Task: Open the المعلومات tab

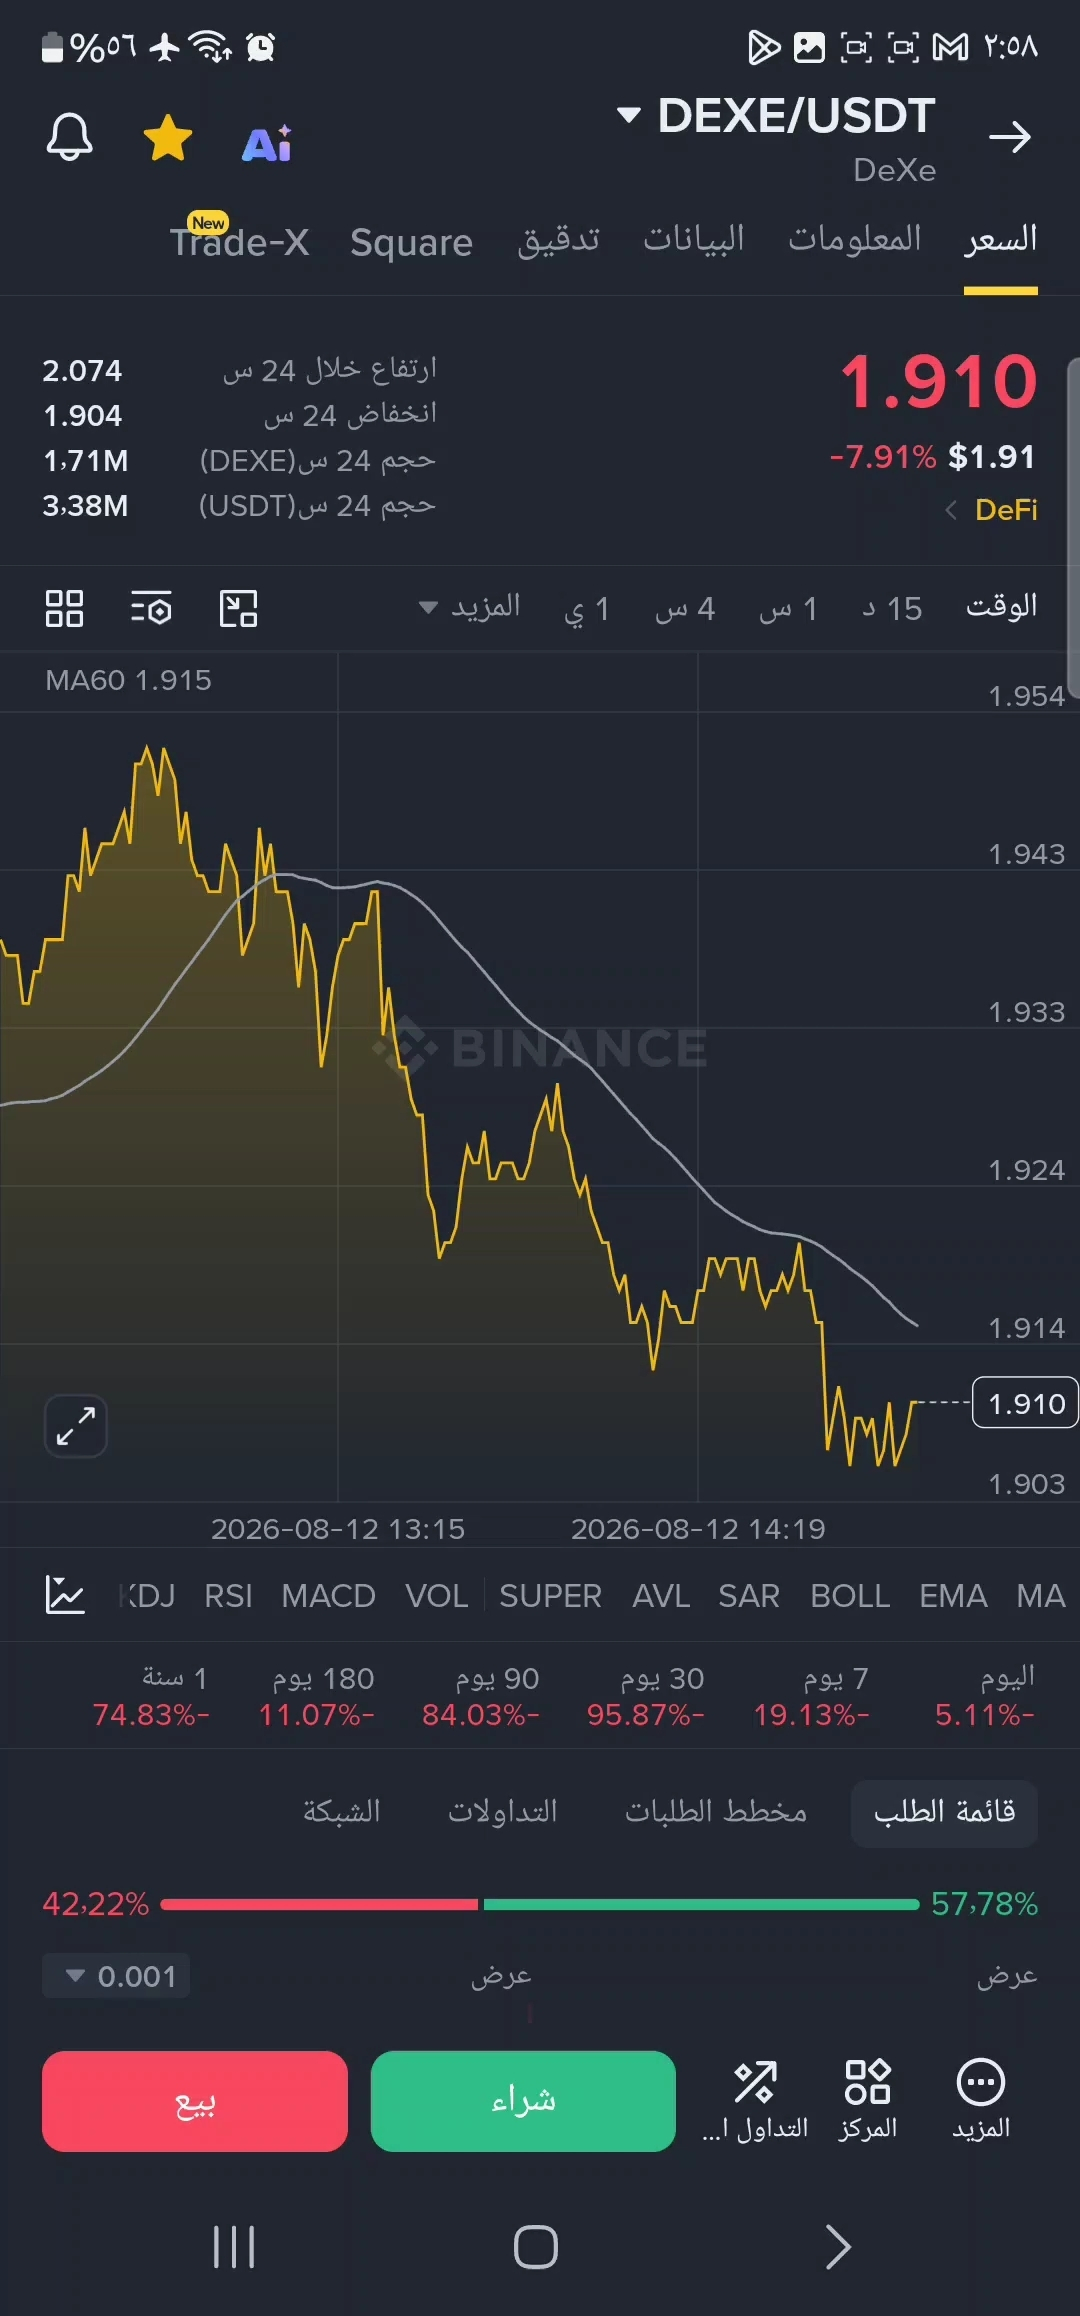Action: (x=855, y=239)
